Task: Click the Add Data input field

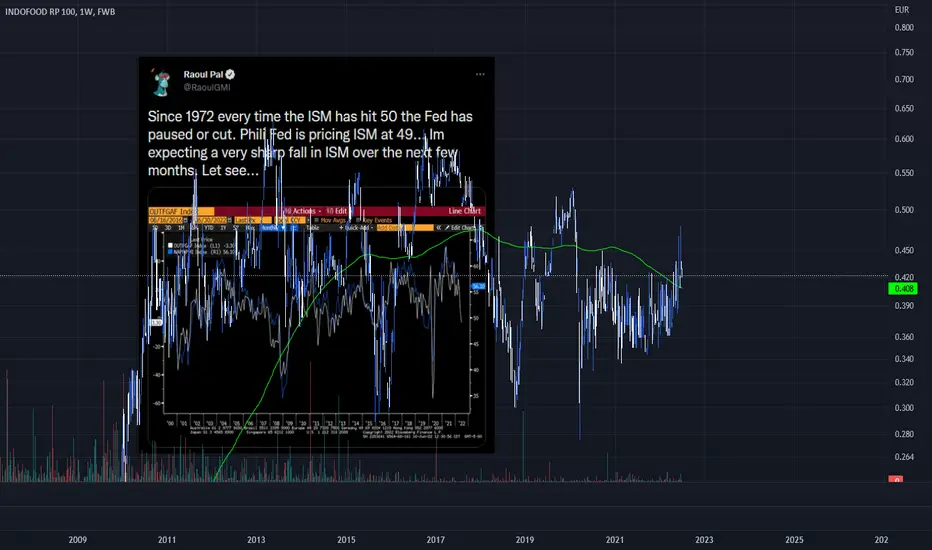Action: click(405, 228)
